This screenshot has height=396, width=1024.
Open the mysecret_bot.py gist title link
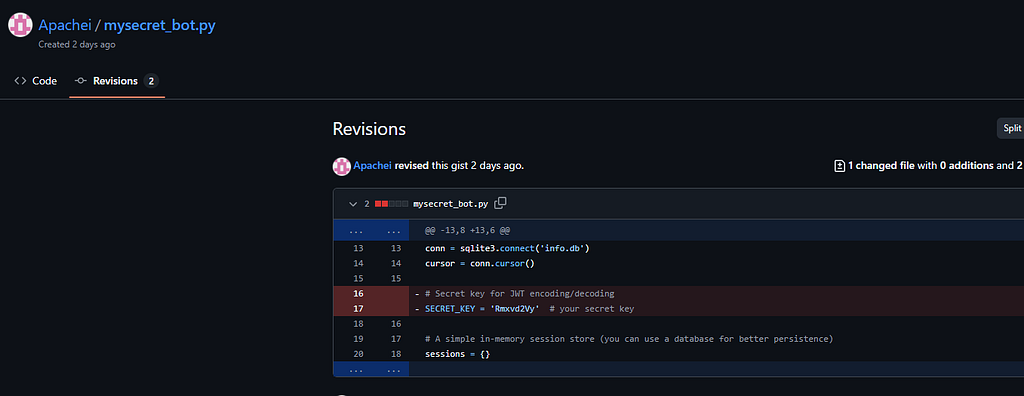(x=159, y=25)
